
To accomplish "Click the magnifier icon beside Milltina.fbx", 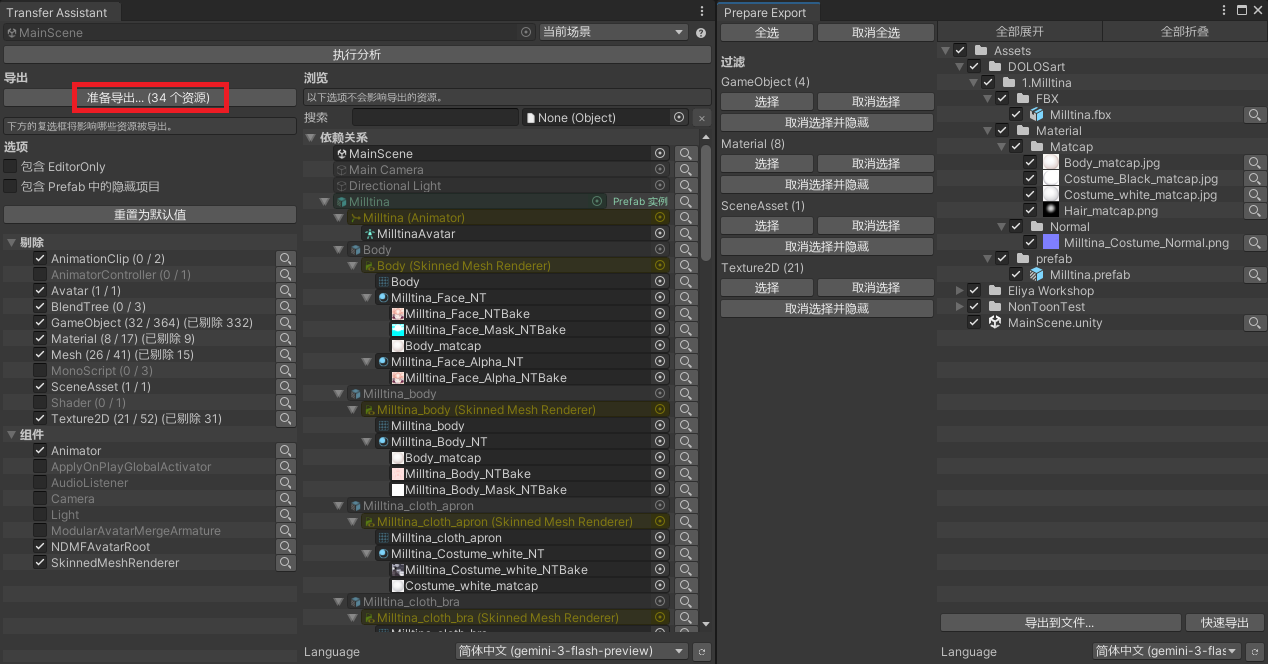I will [x=1254, y=115].
